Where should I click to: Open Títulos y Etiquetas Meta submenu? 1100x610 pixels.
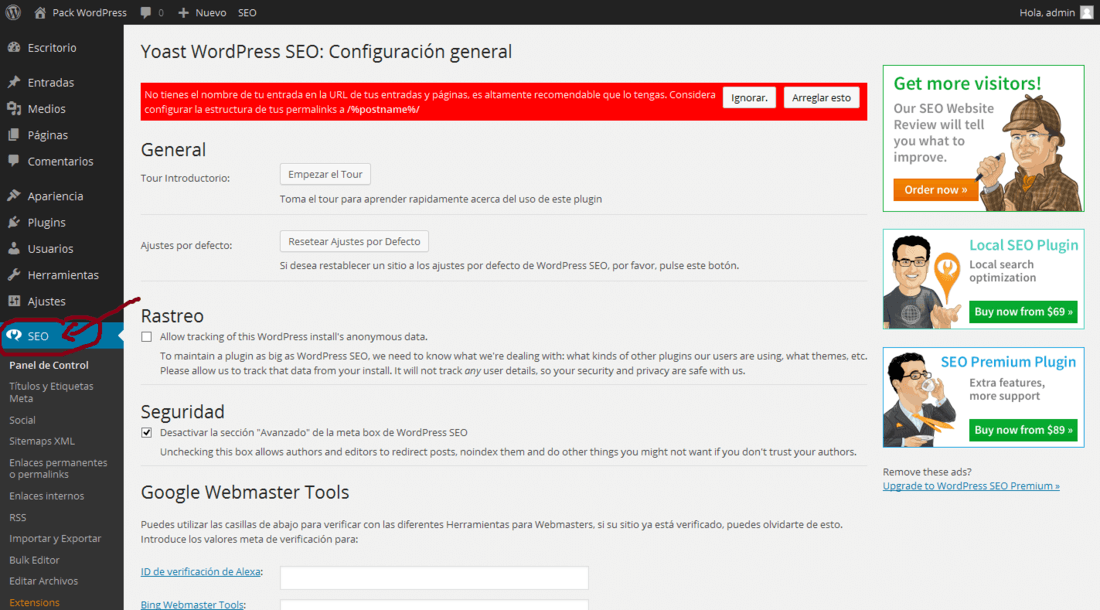51,392
